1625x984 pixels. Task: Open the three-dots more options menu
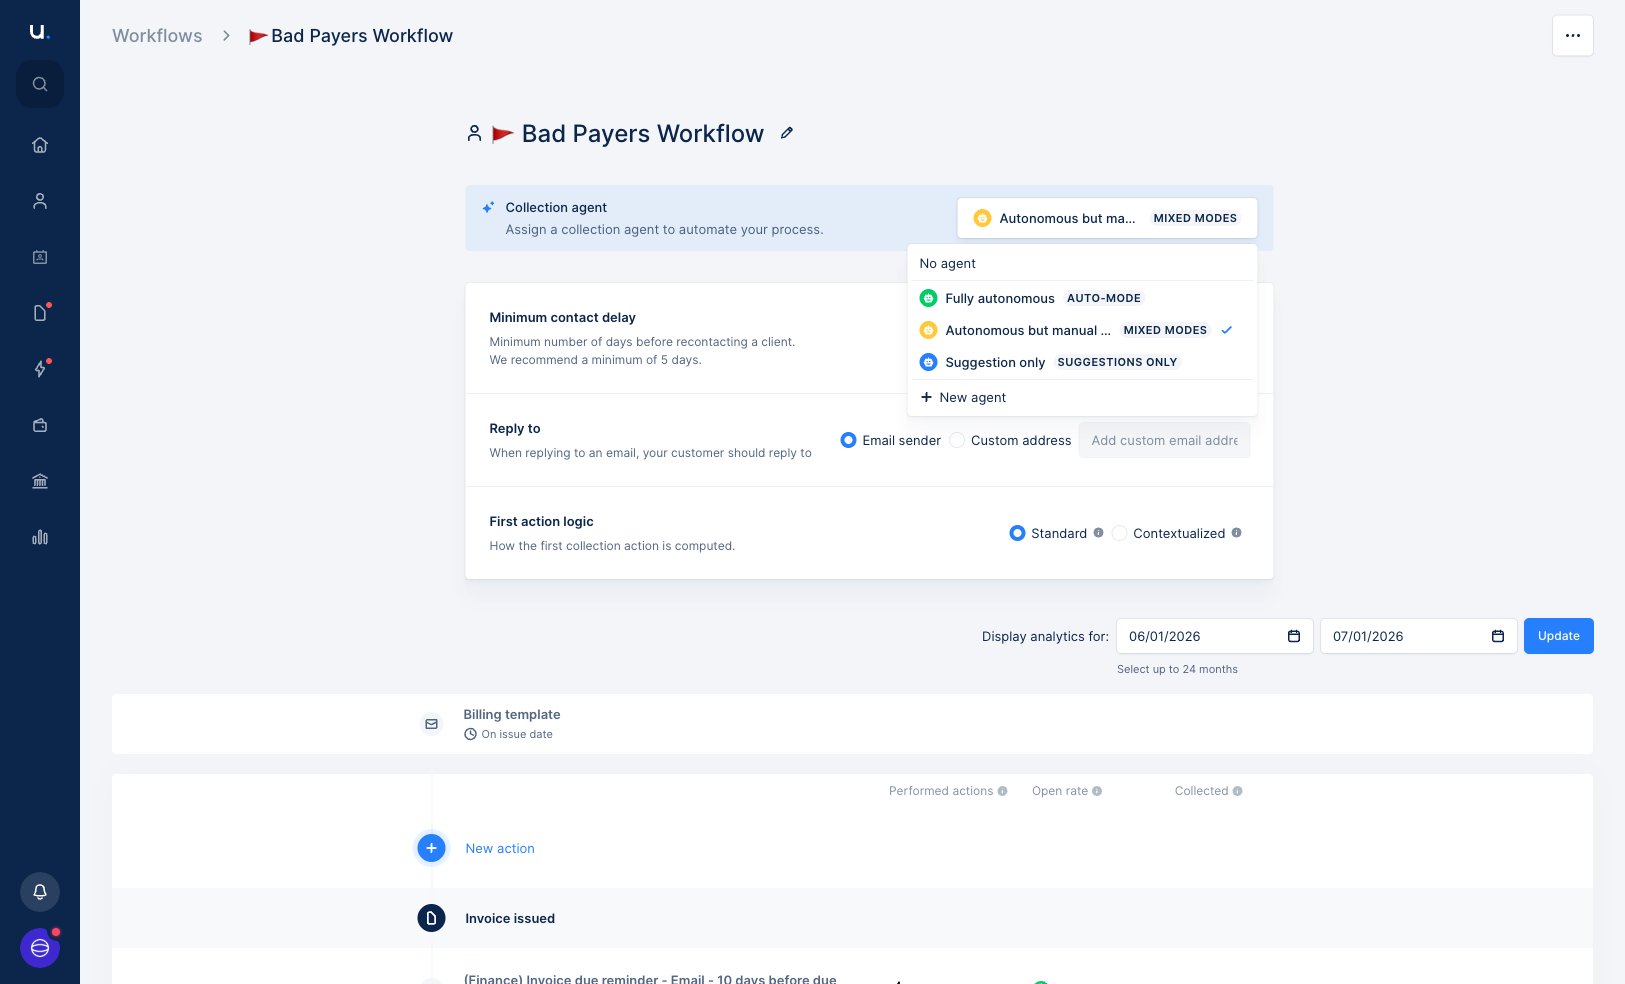click(1573, 36)
